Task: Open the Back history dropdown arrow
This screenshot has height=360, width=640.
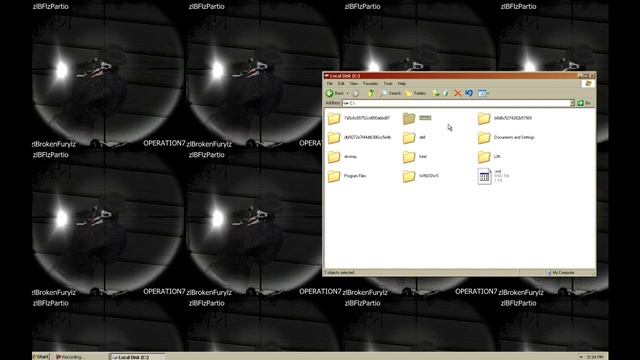Action: 348,93
